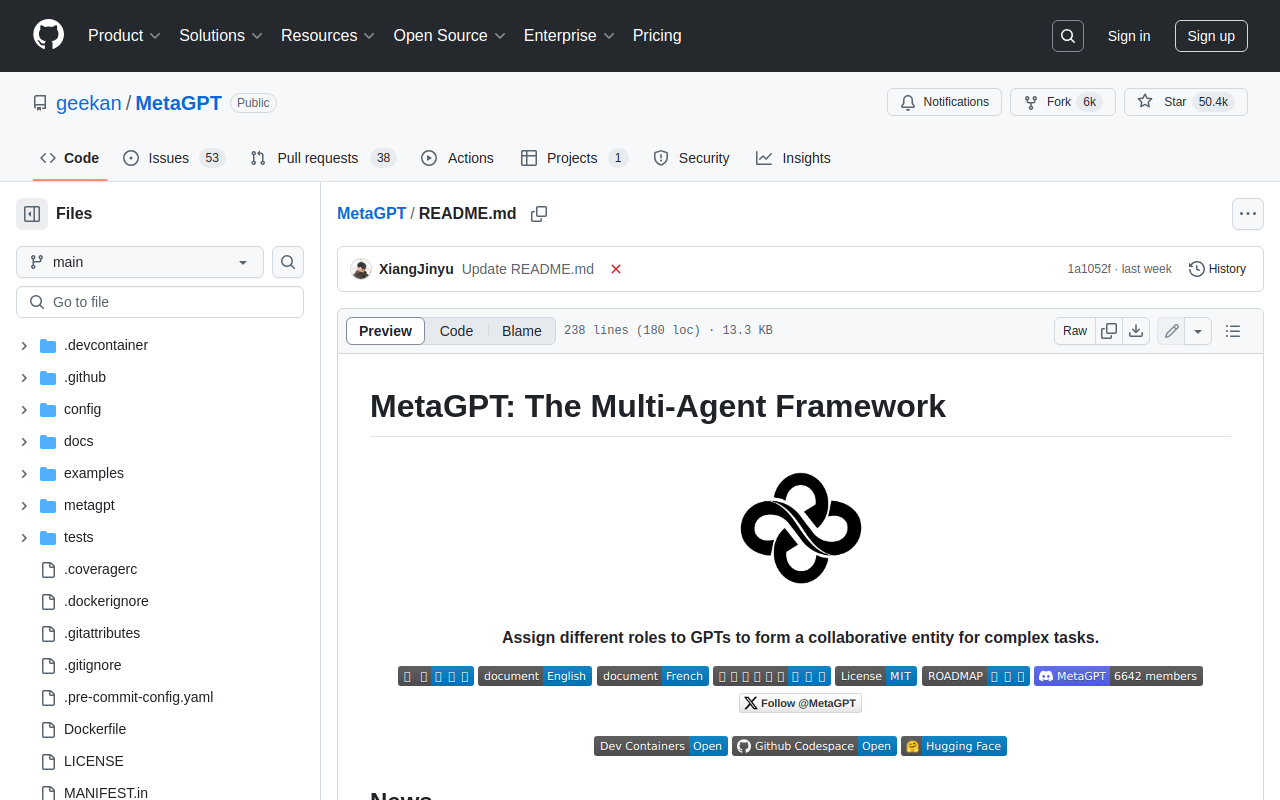Open the more file actions ellipsis menu
Viewport: 1280px width, 800px height.
pyautogui.click(x=1247, y=214)
